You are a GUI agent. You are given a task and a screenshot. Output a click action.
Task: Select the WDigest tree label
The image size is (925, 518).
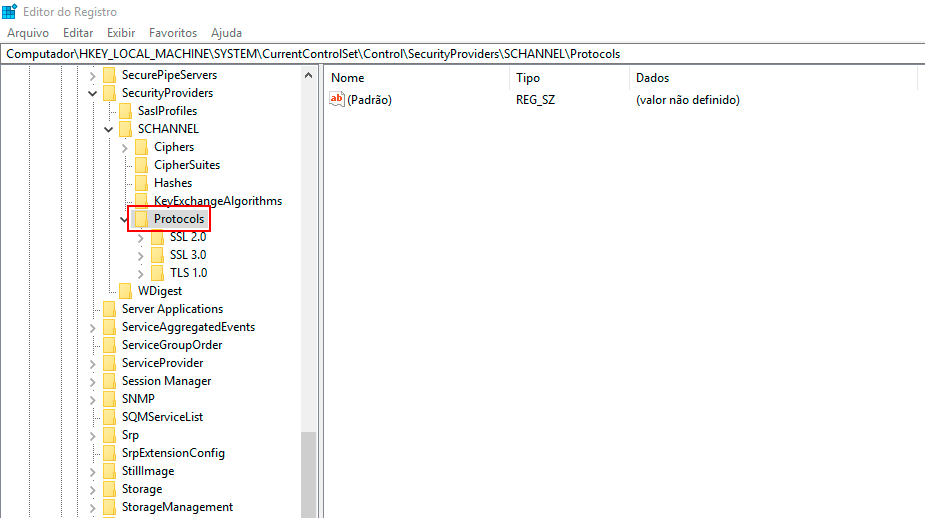(160, 291)
